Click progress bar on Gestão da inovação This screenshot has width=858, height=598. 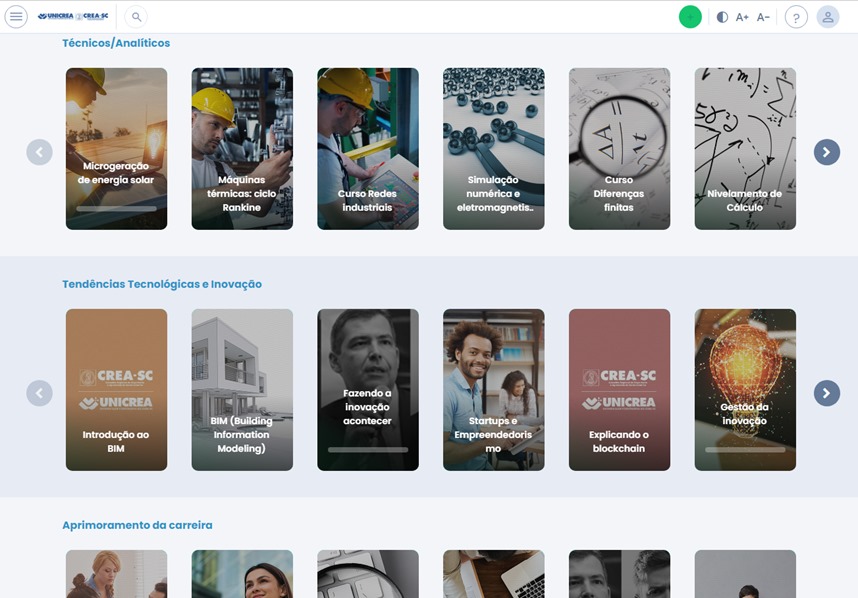(x=745, y=450)
